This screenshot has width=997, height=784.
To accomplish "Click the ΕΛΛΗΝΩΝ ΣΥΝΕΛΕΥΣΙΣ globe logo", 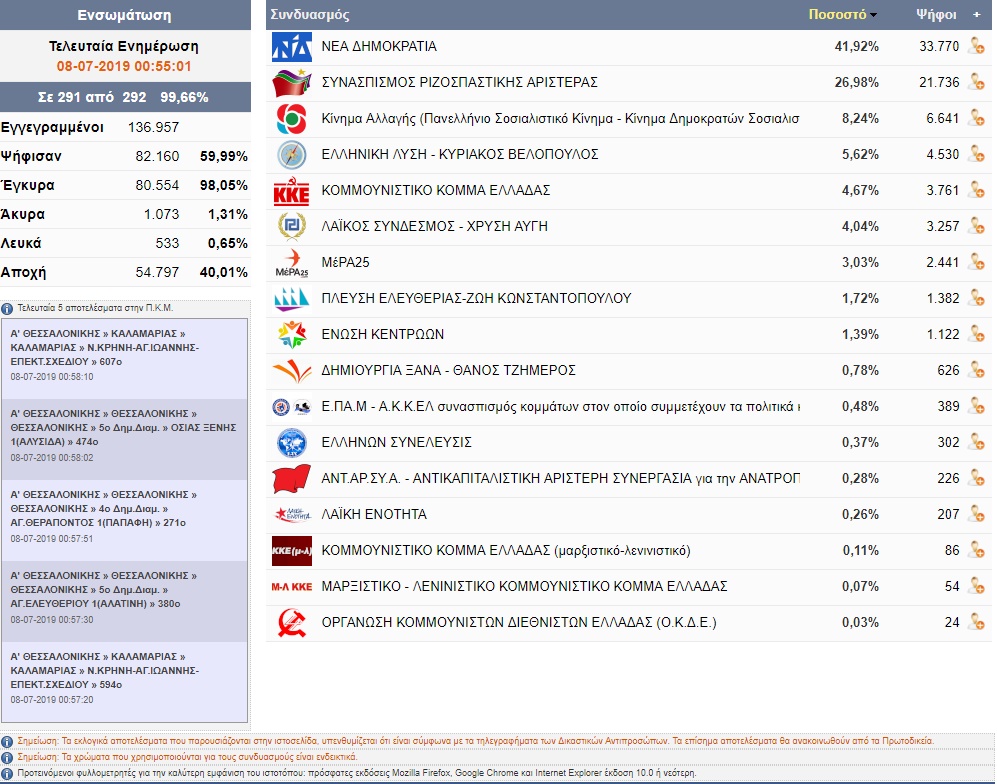I will click(x=292, y=443).
